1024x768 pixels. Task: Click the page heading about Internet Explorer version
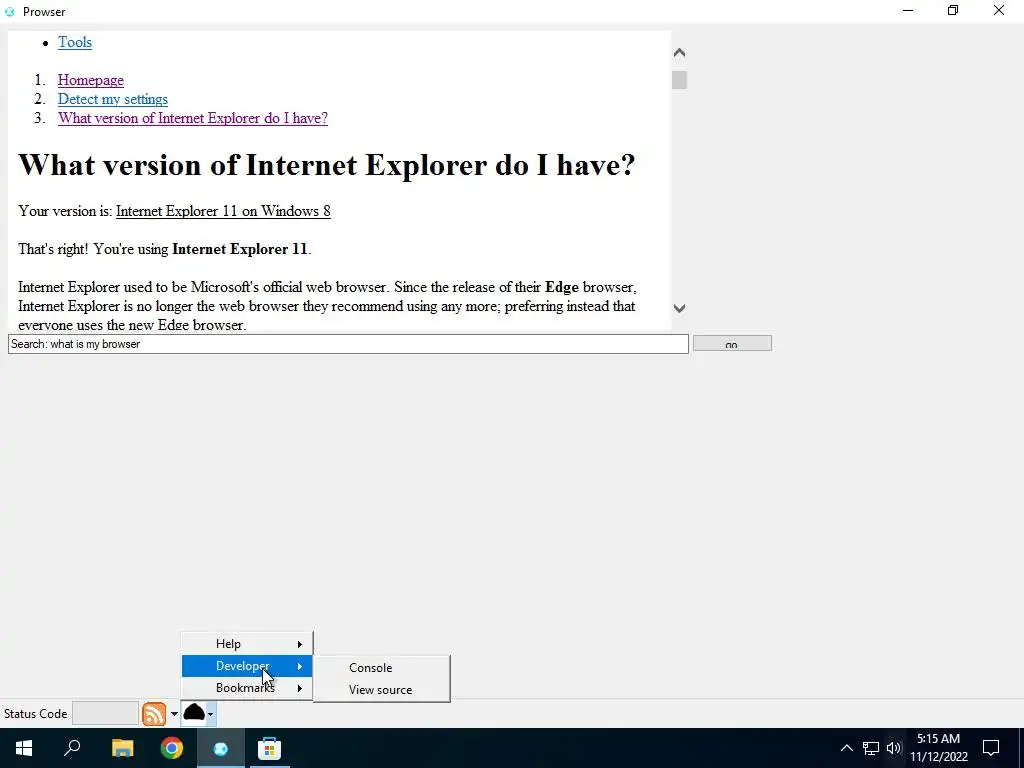[327, 165]
